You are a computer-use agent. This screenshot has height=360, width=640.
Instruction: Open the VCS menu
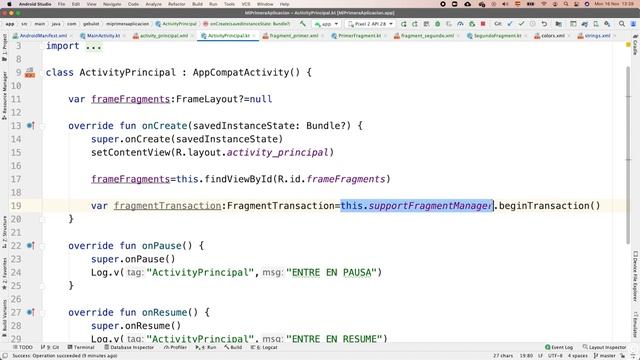pyautogui.click(x=246, y=4)
